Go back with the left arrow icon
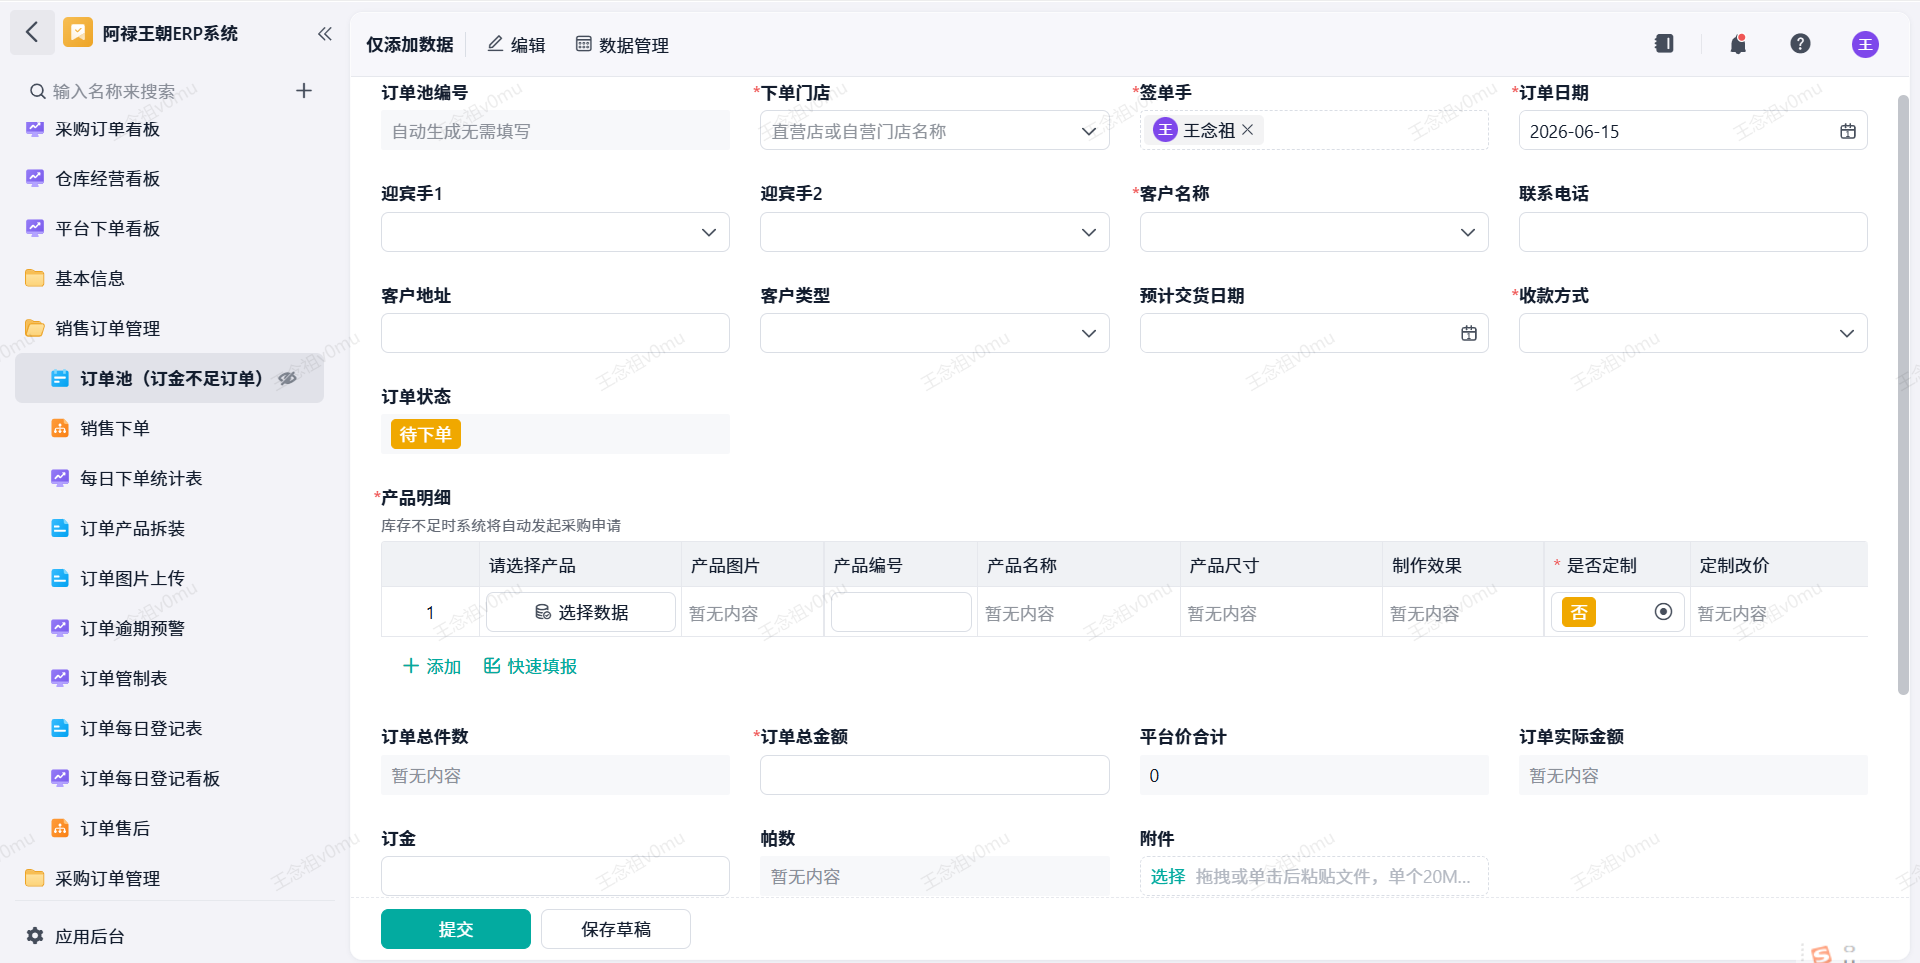Viewport: 1920px width, 963px height. [32, 33]
